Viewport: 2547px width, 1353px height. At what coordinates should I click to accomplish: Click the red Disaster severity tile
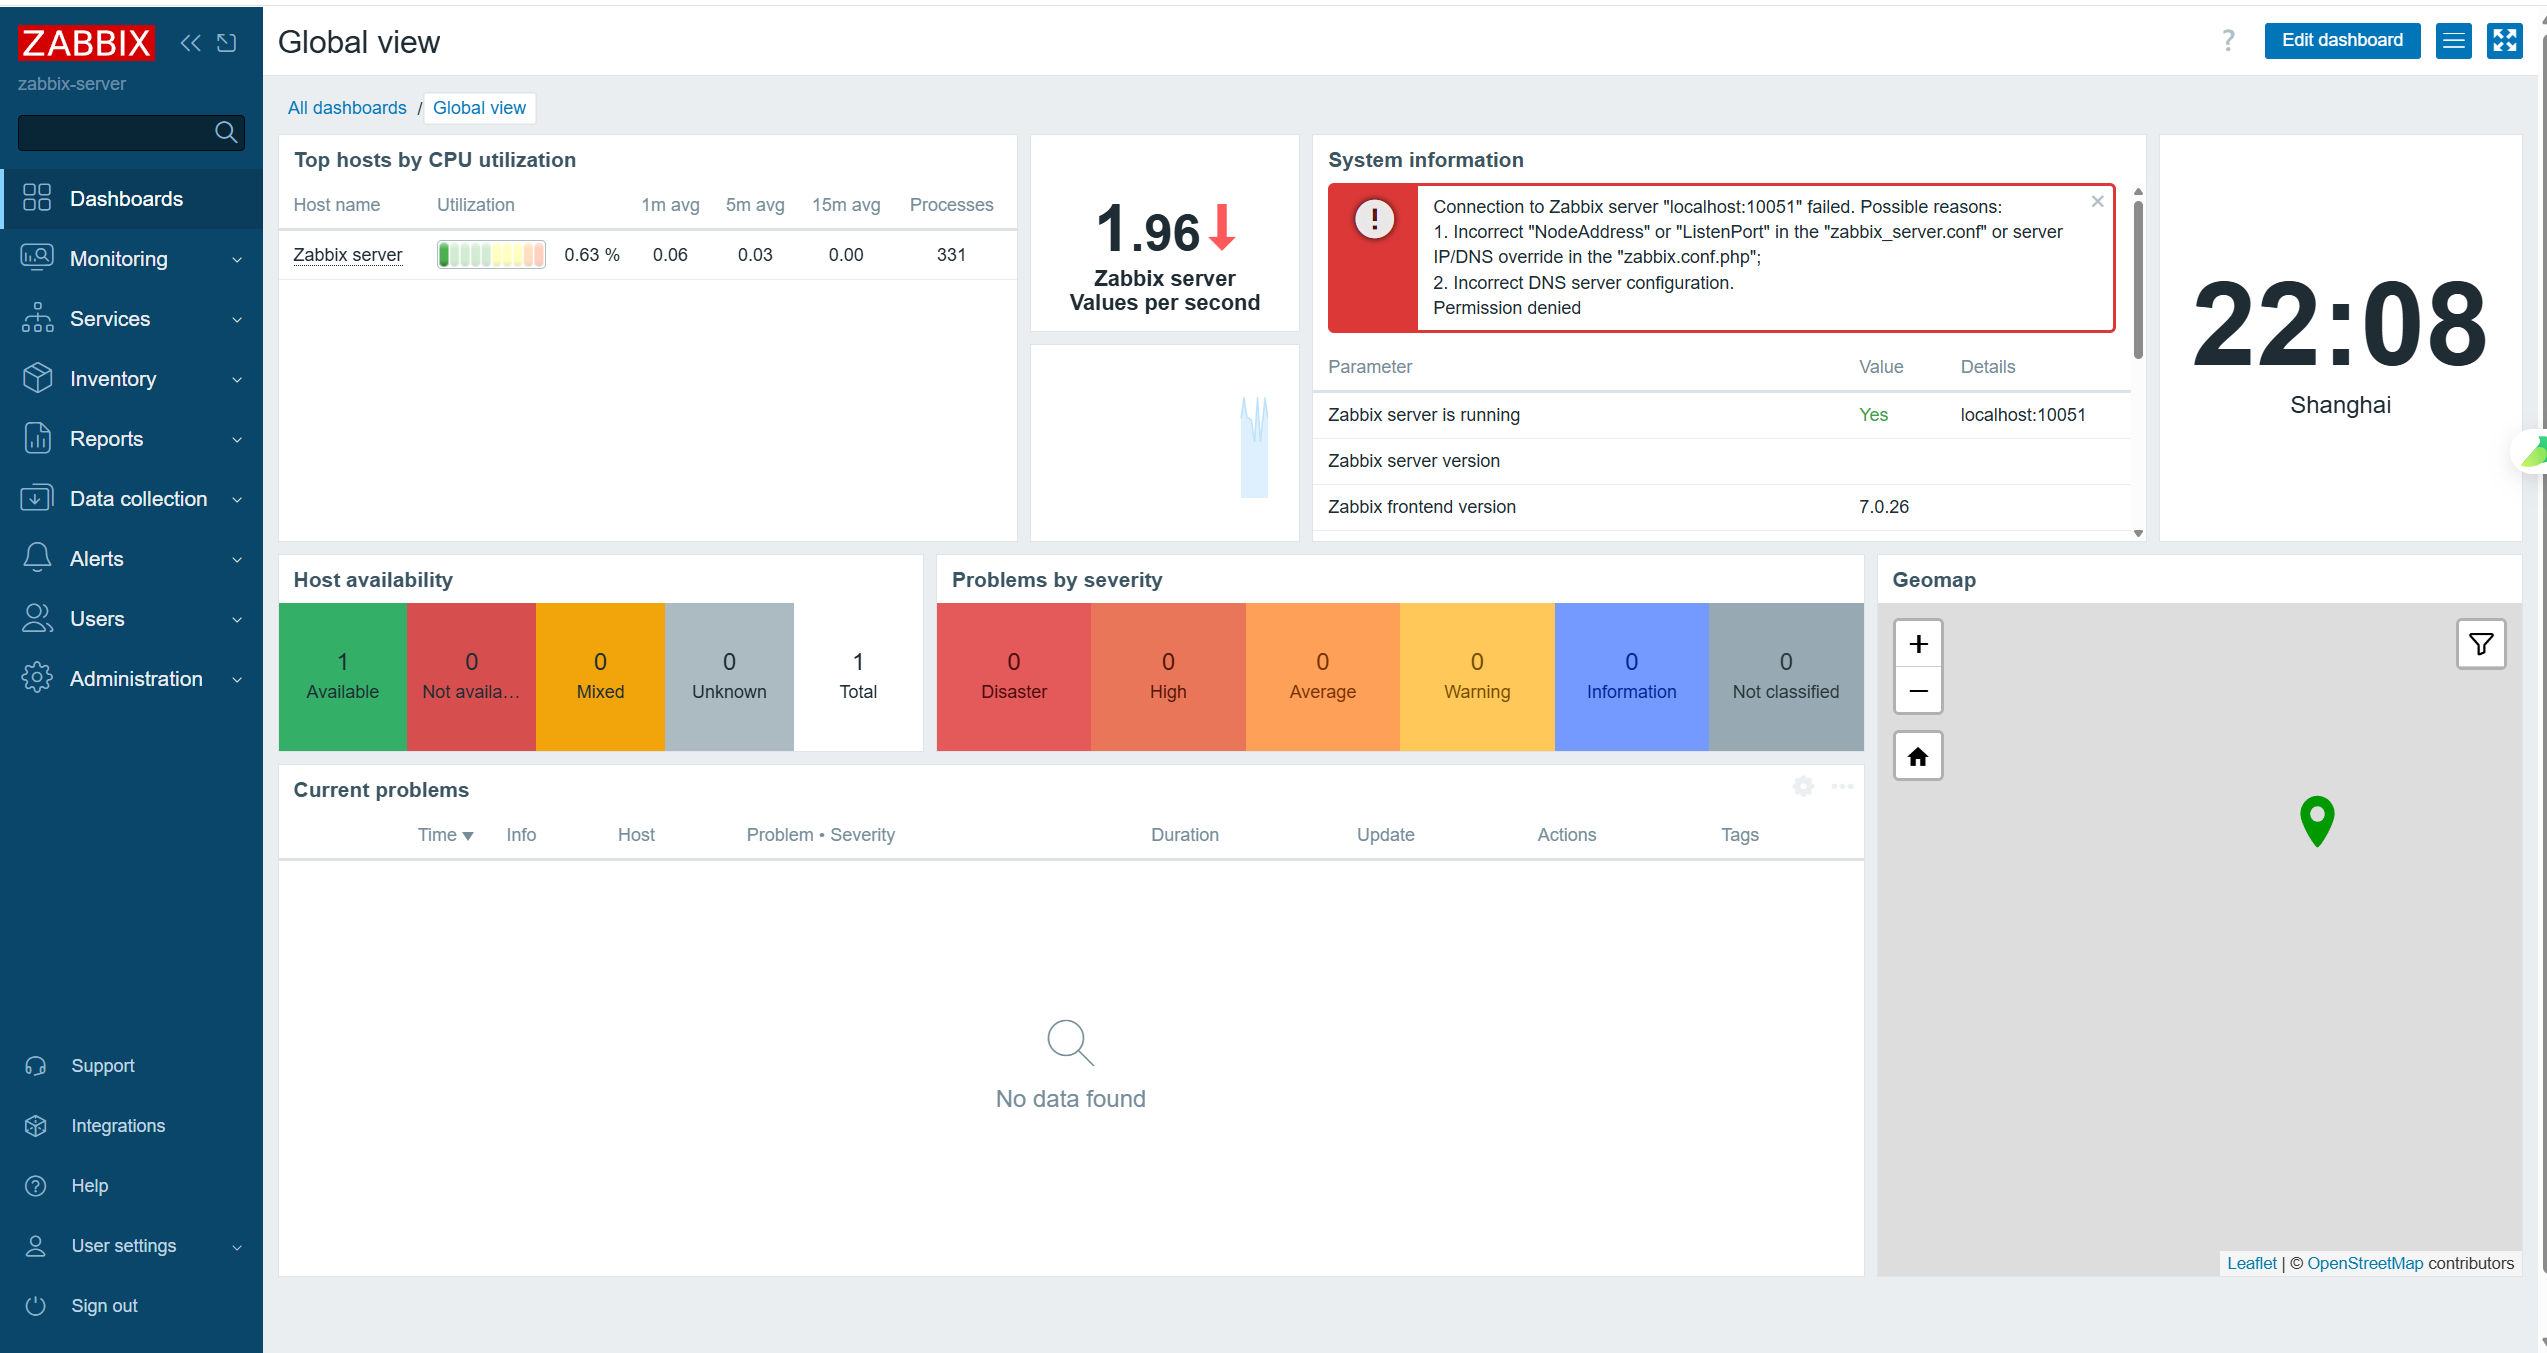pyautogui.click(x=1014, y=677)
